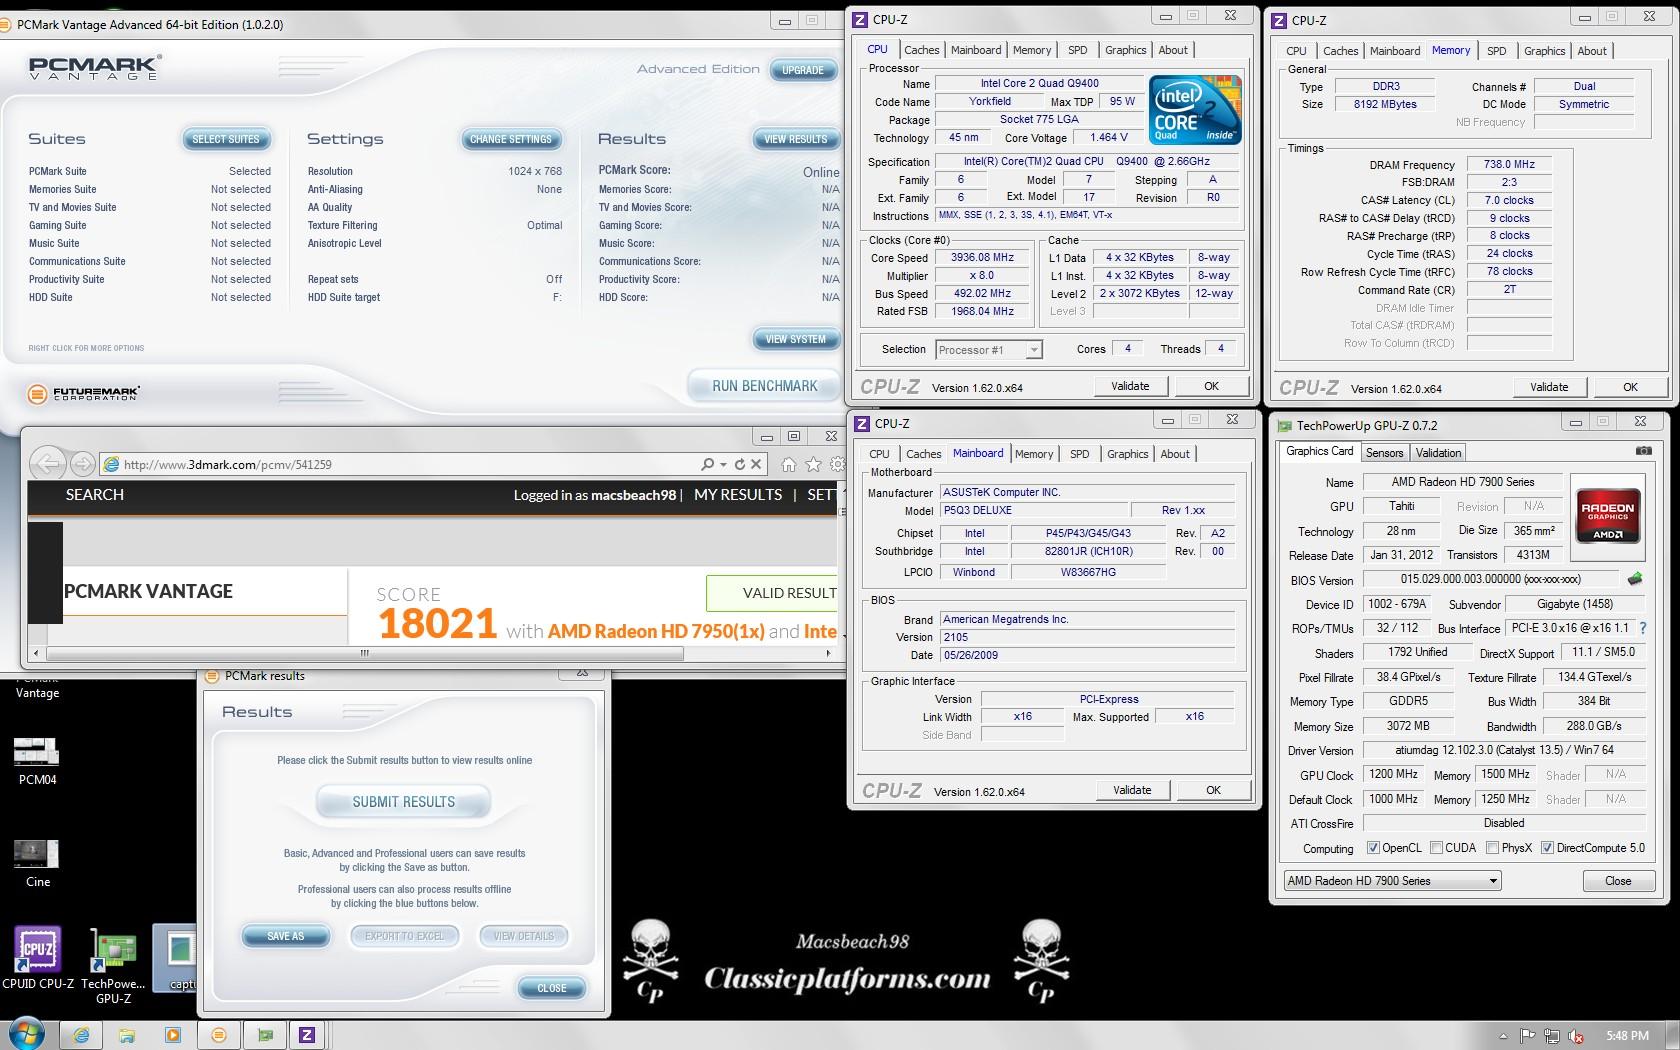Open Internet Explorer from the taskbar
This screenshot has height=1050, width=1680.
[x=81, y=1035]
